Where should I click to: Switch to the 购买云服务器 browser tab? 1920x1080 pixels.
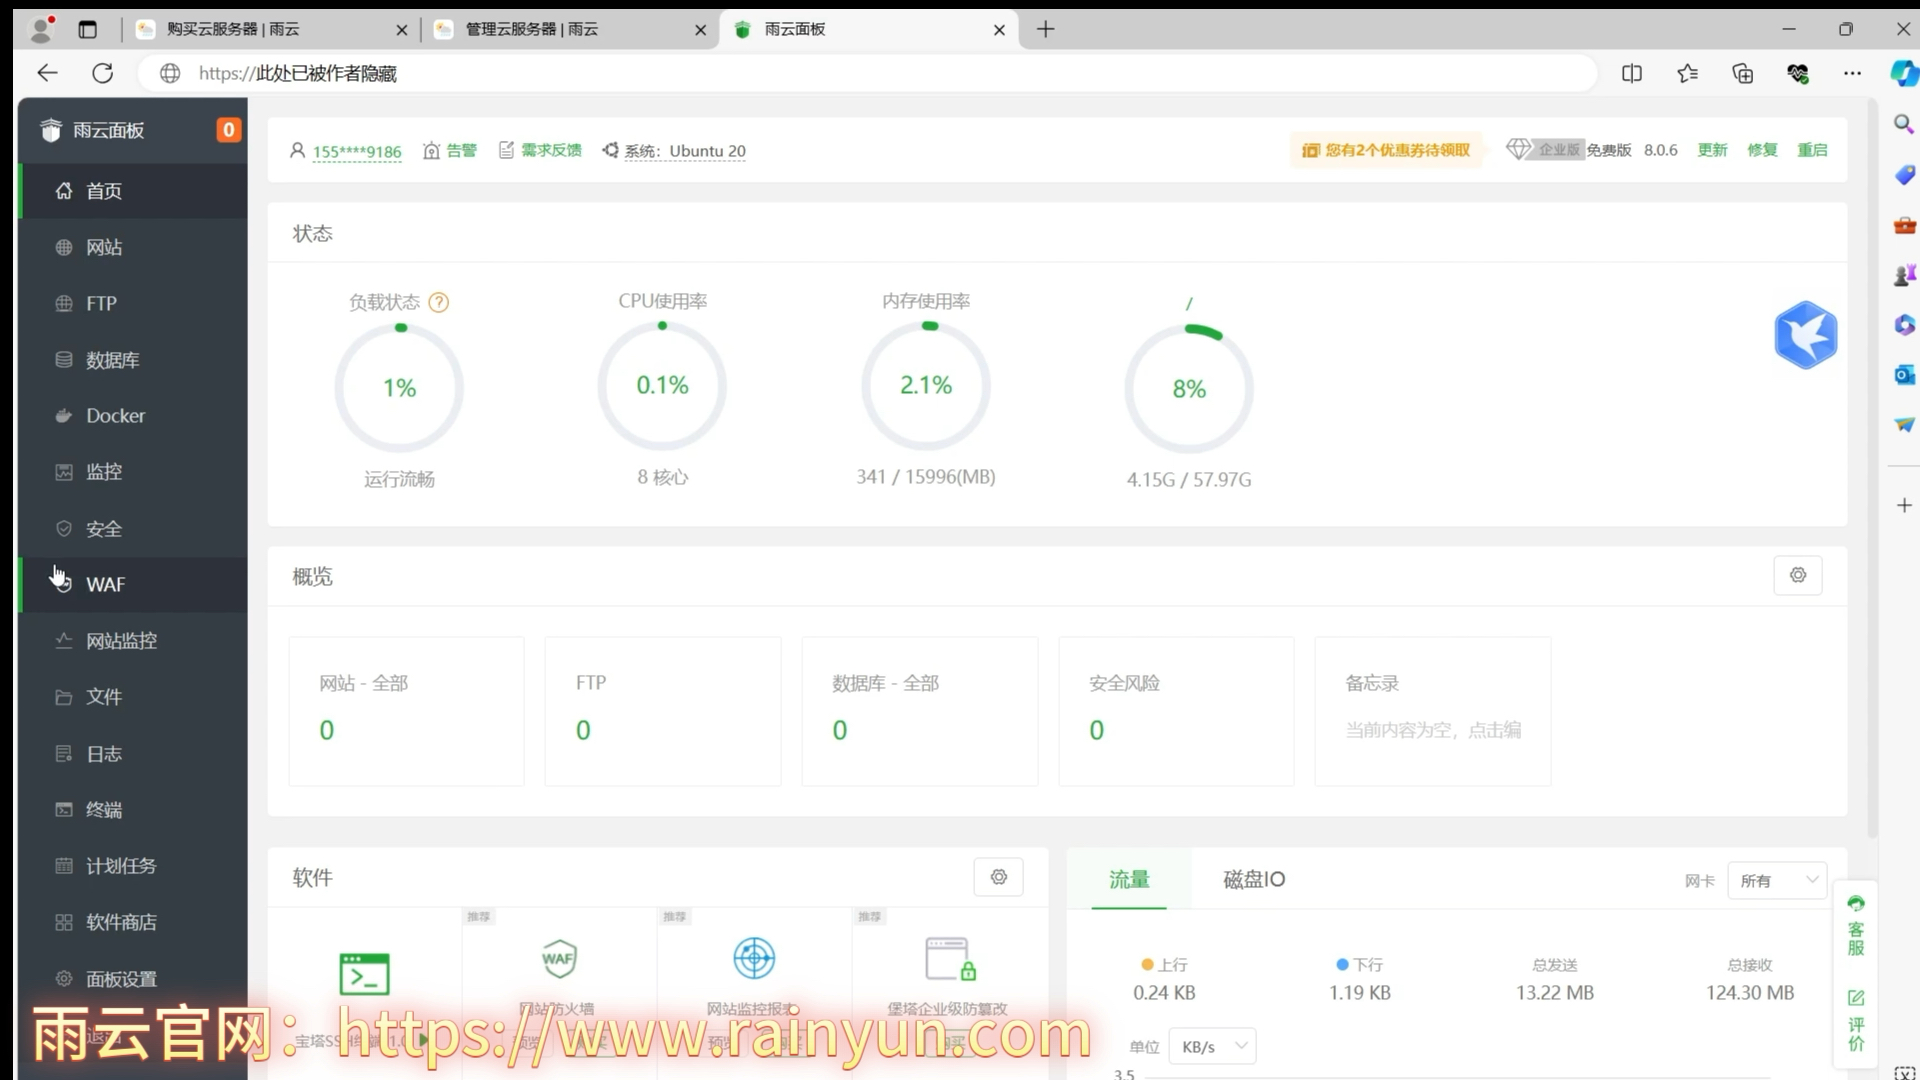pos(273,29)
